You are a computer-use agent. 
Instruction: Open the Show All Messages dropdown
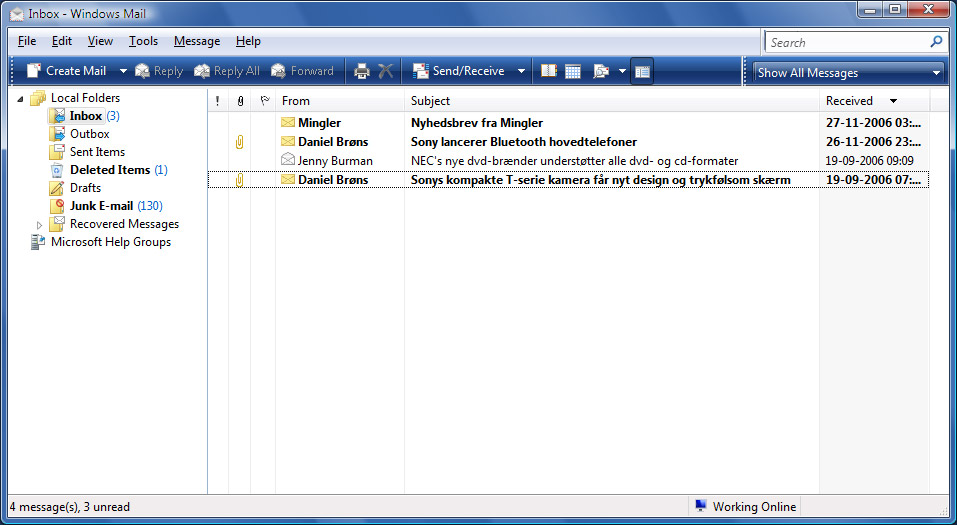coord(848,72)
